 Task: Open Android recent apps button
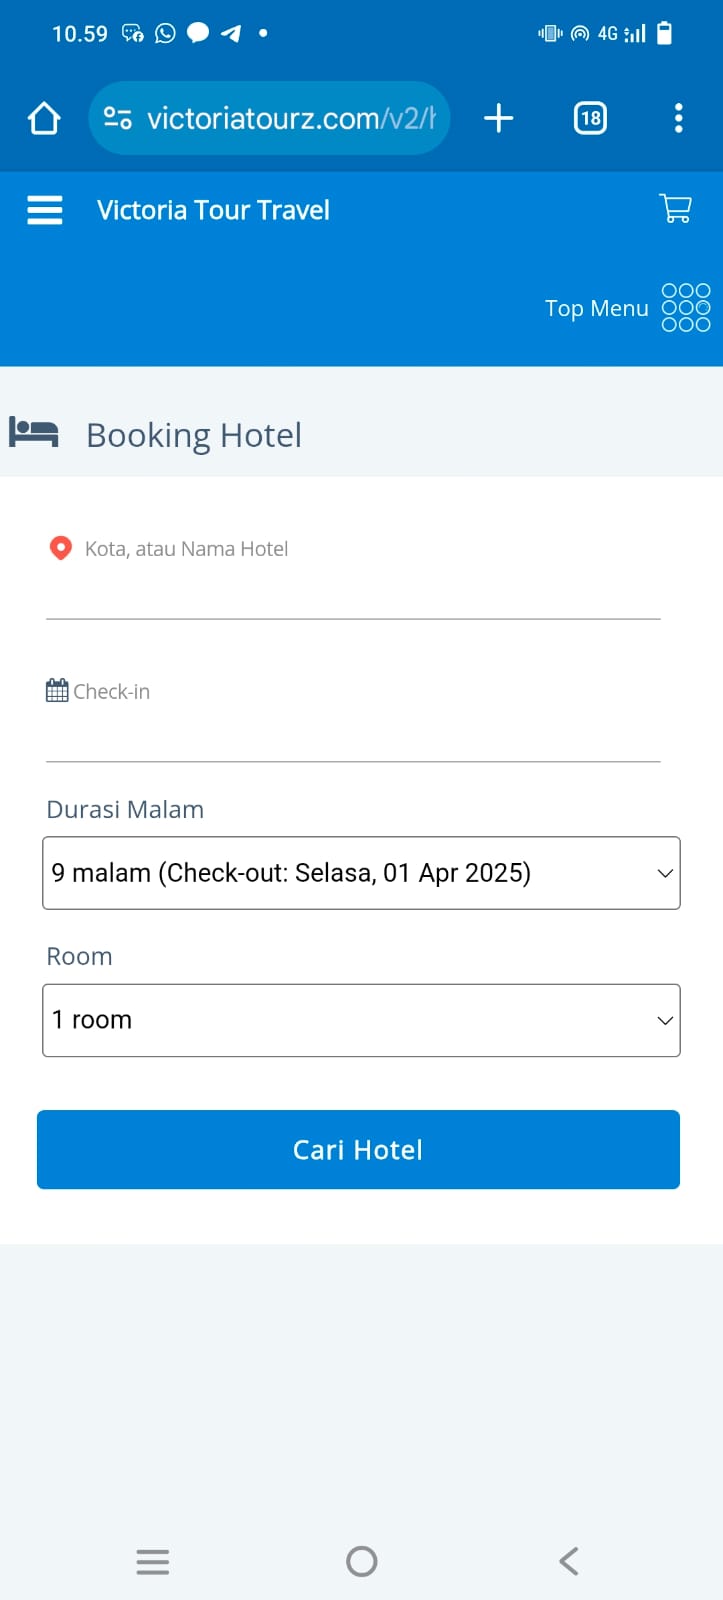pyautogui.click(x=152, y=1561)
